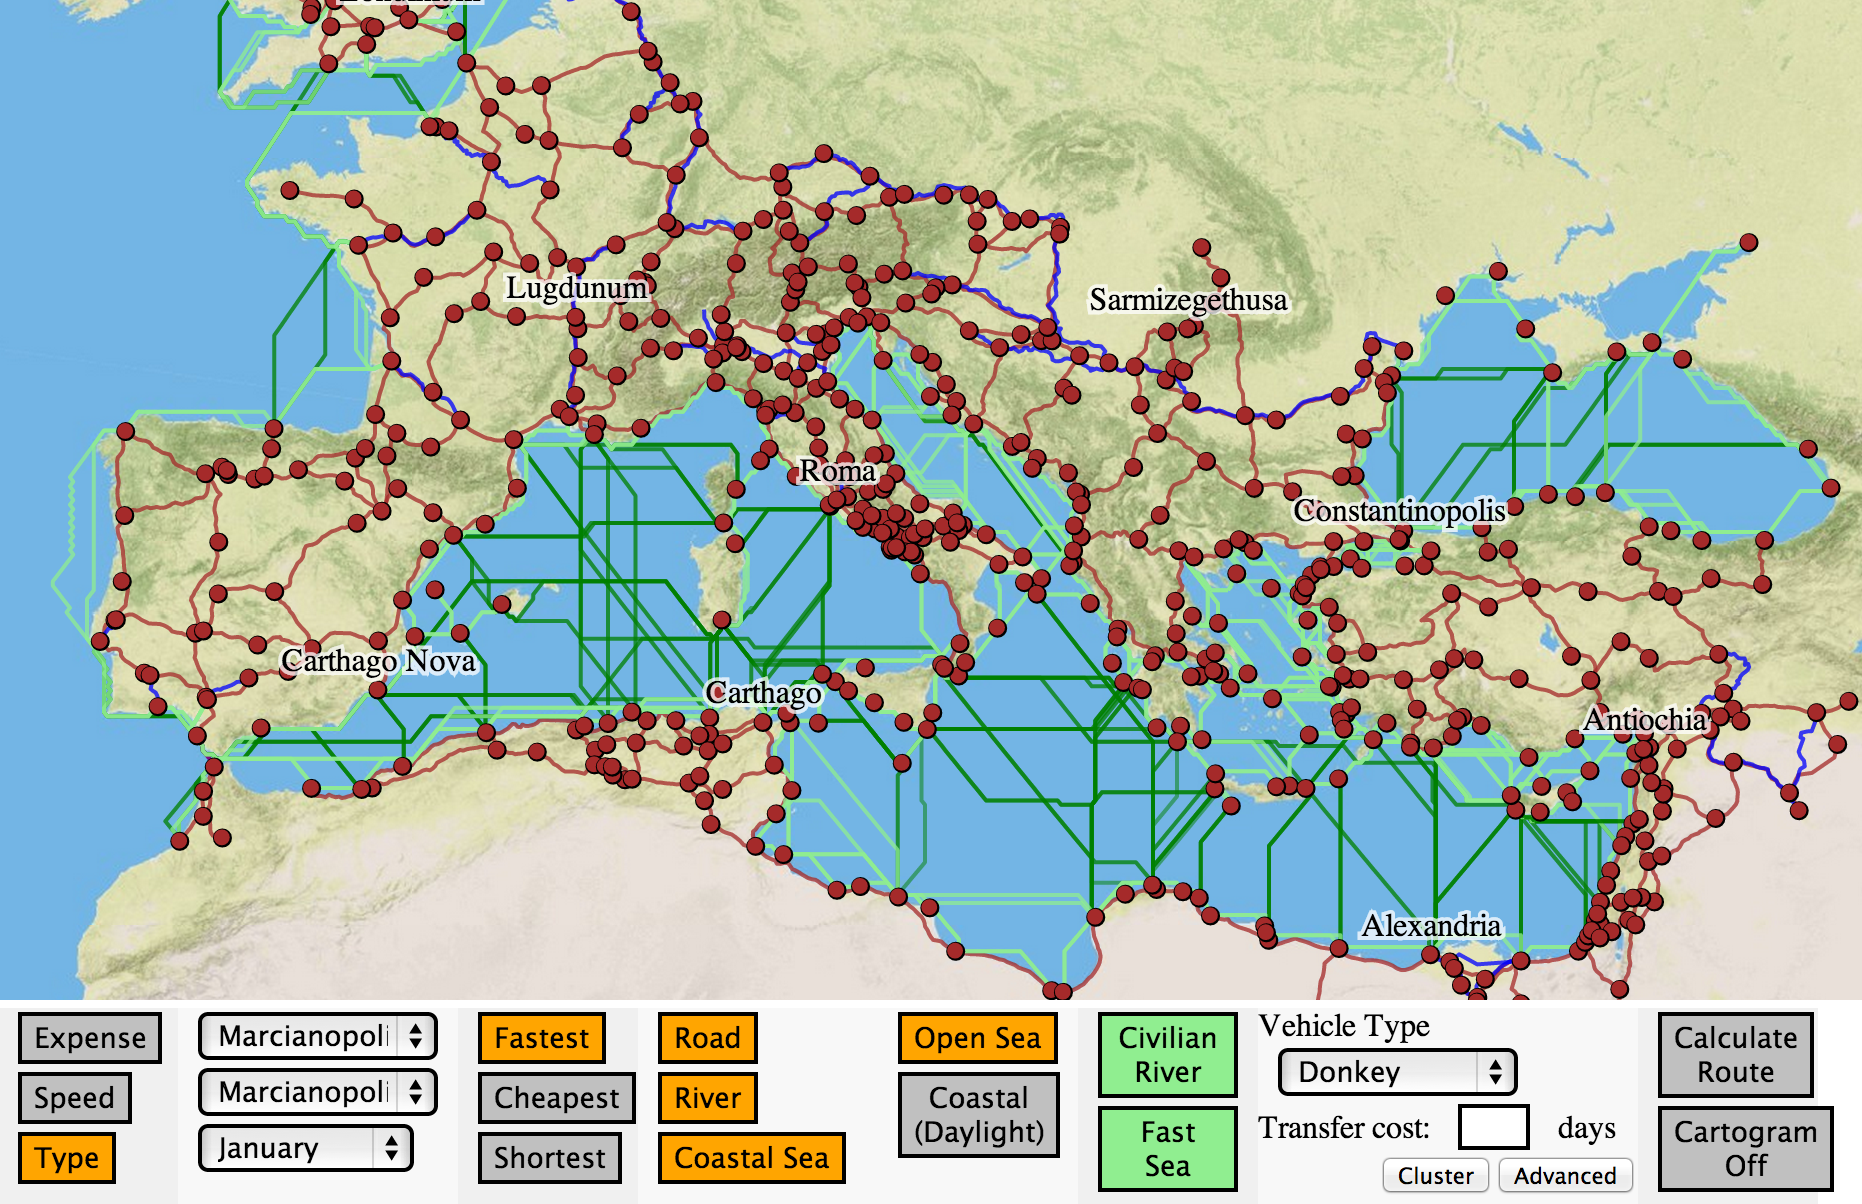This screenshot has width=1862, height=1204.
Task: Open the lower Marcianopolis site dropdown
Action: (318, 1092)
